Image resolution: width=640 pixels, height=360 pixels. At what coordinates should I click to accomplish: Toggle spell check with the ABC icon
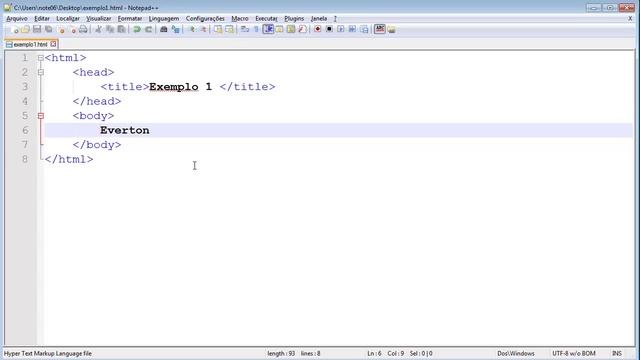[380, 29]
